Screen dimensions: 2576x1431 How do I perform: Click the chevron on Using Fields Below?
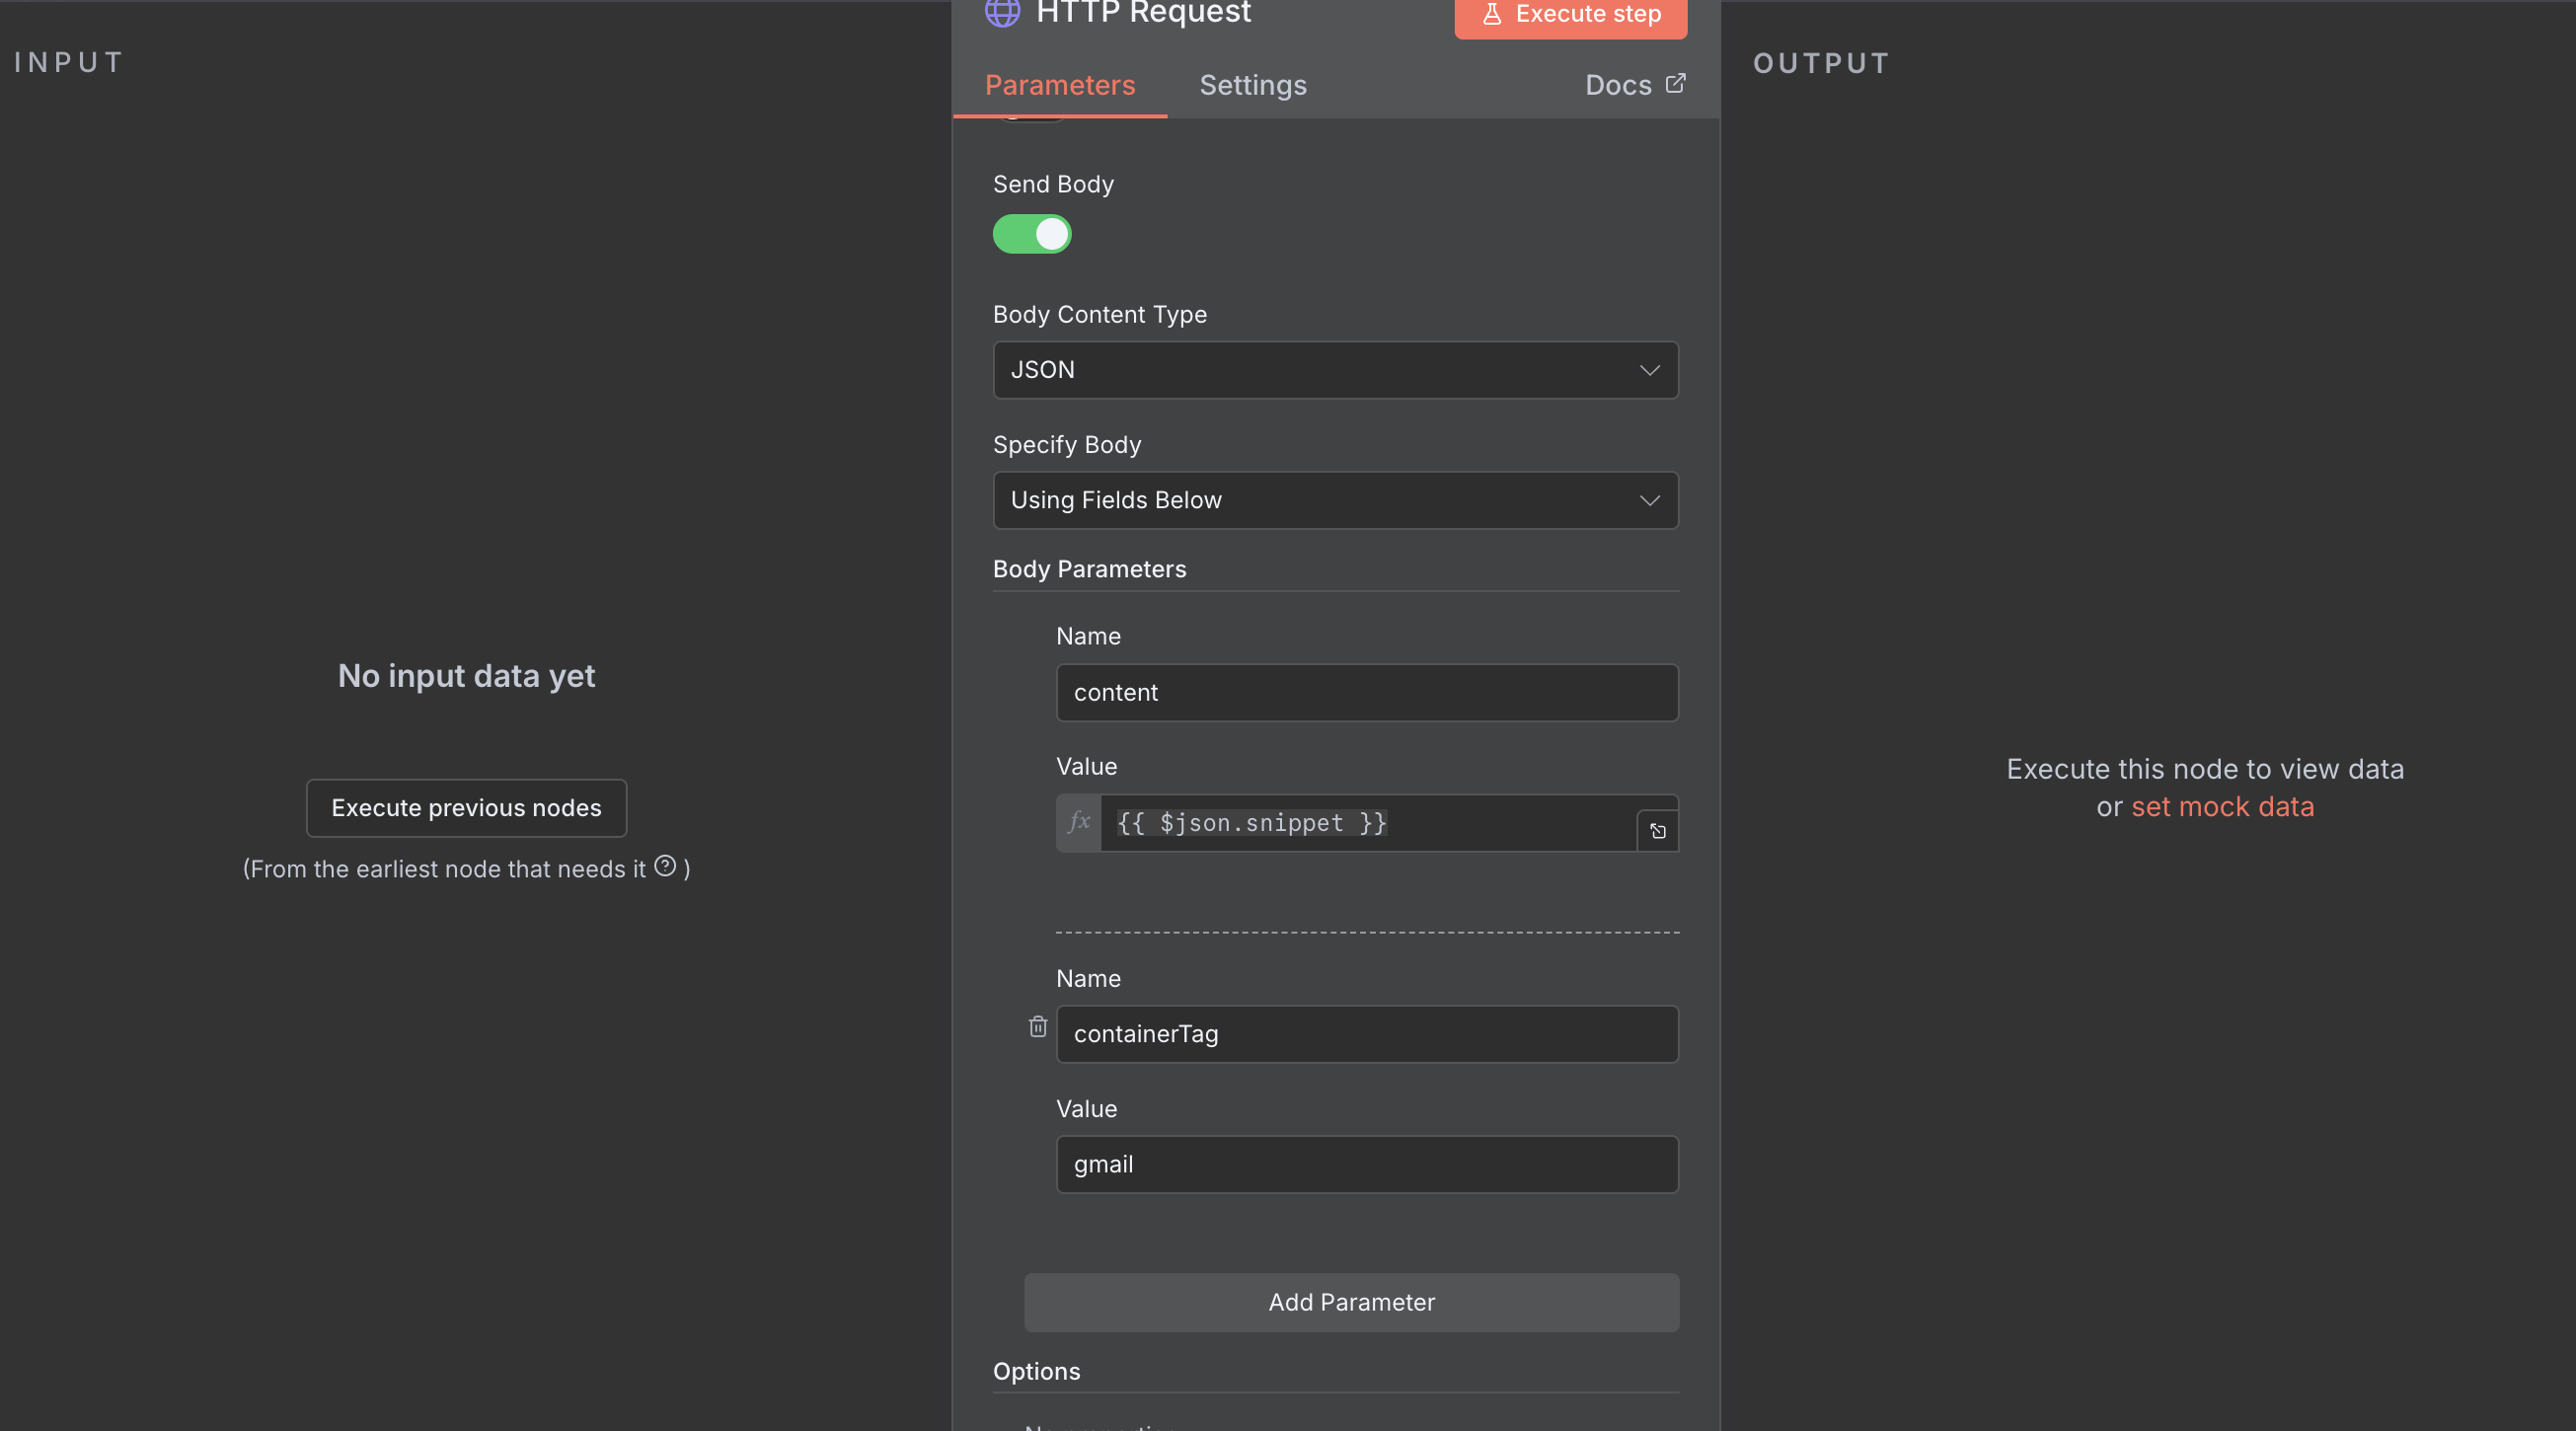click(x=1649, y=500)
